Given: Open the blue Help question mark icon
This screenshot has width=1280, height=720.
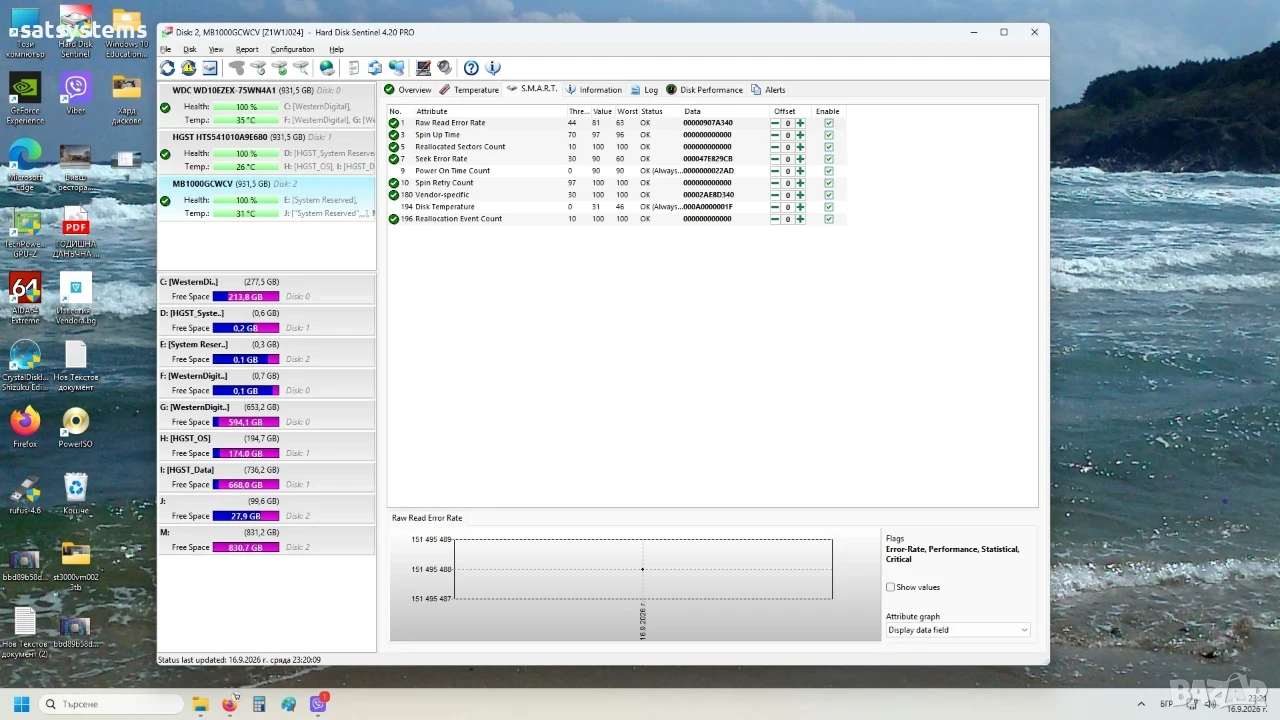Looking at the screenshot, I should 471,68.
